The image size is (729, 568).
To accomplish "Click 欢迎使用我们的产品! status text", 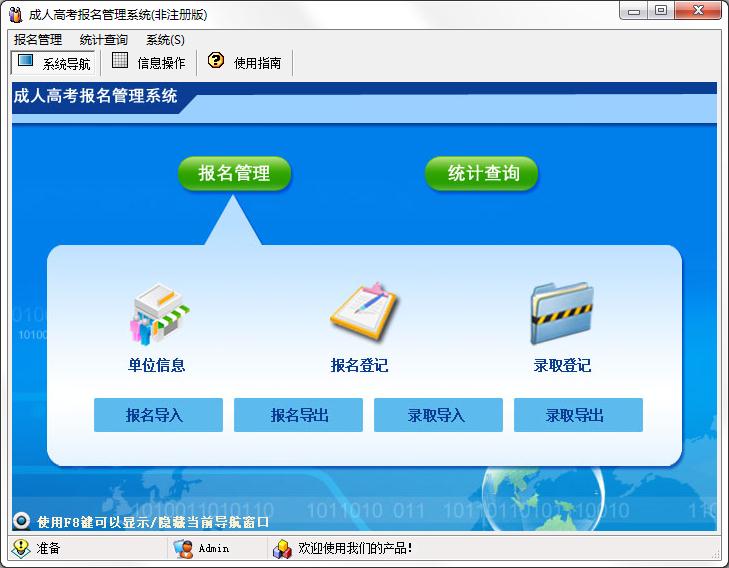I will tap(355, 548).
